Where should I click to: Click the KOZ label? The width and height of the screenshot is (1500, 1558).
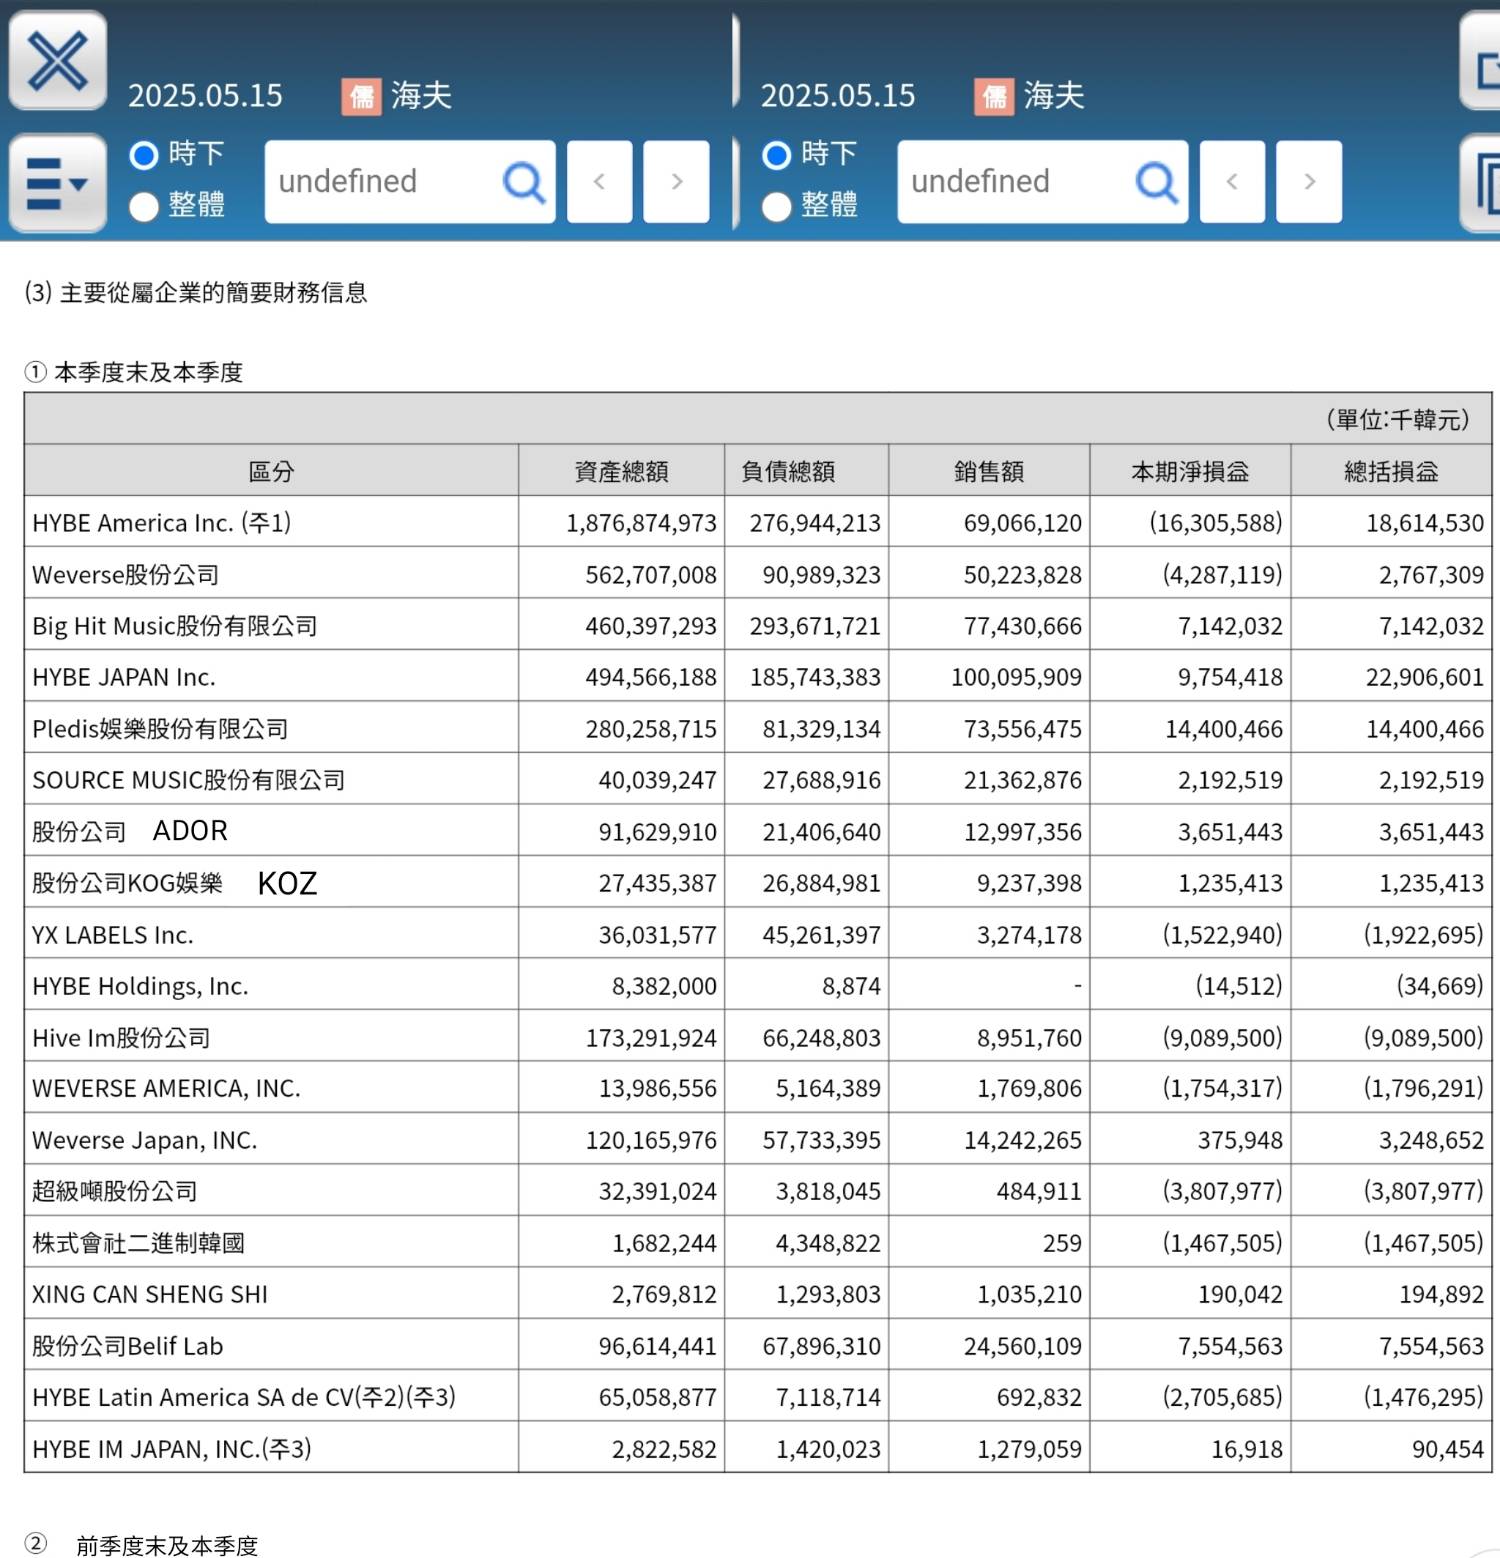pyautogui.click(x=287, y=883)
